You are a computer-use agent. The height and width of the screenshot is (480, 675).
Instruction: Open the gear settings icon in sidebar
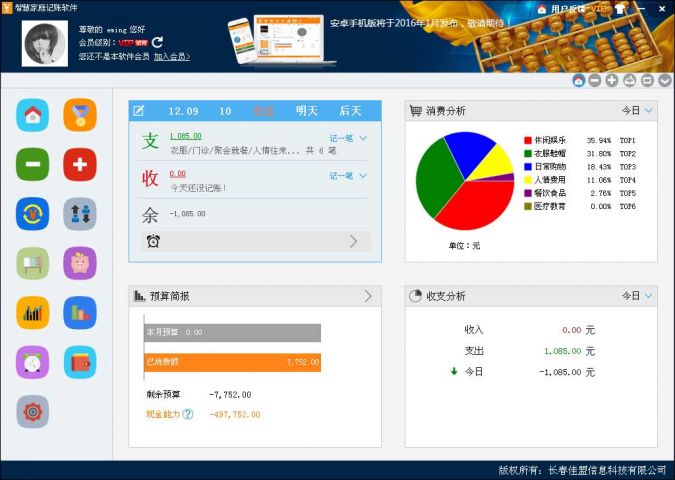[32, 410]
